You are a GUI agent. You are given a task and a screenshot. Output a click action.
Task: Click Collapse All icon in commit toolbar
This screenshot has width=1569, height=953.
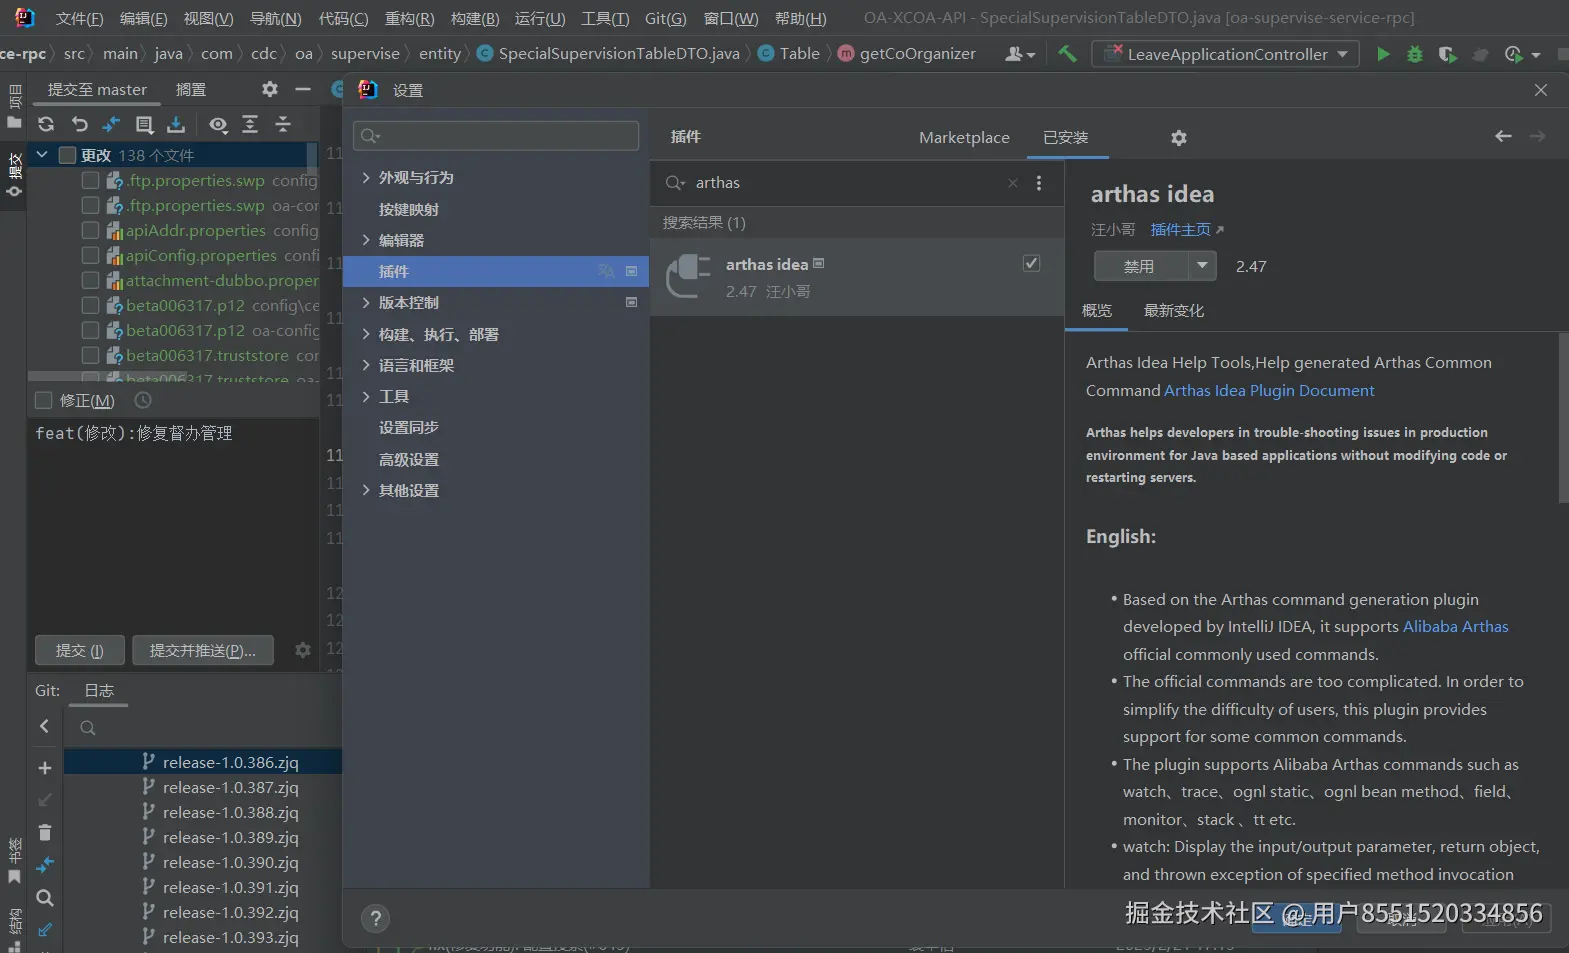coord(283,124)
